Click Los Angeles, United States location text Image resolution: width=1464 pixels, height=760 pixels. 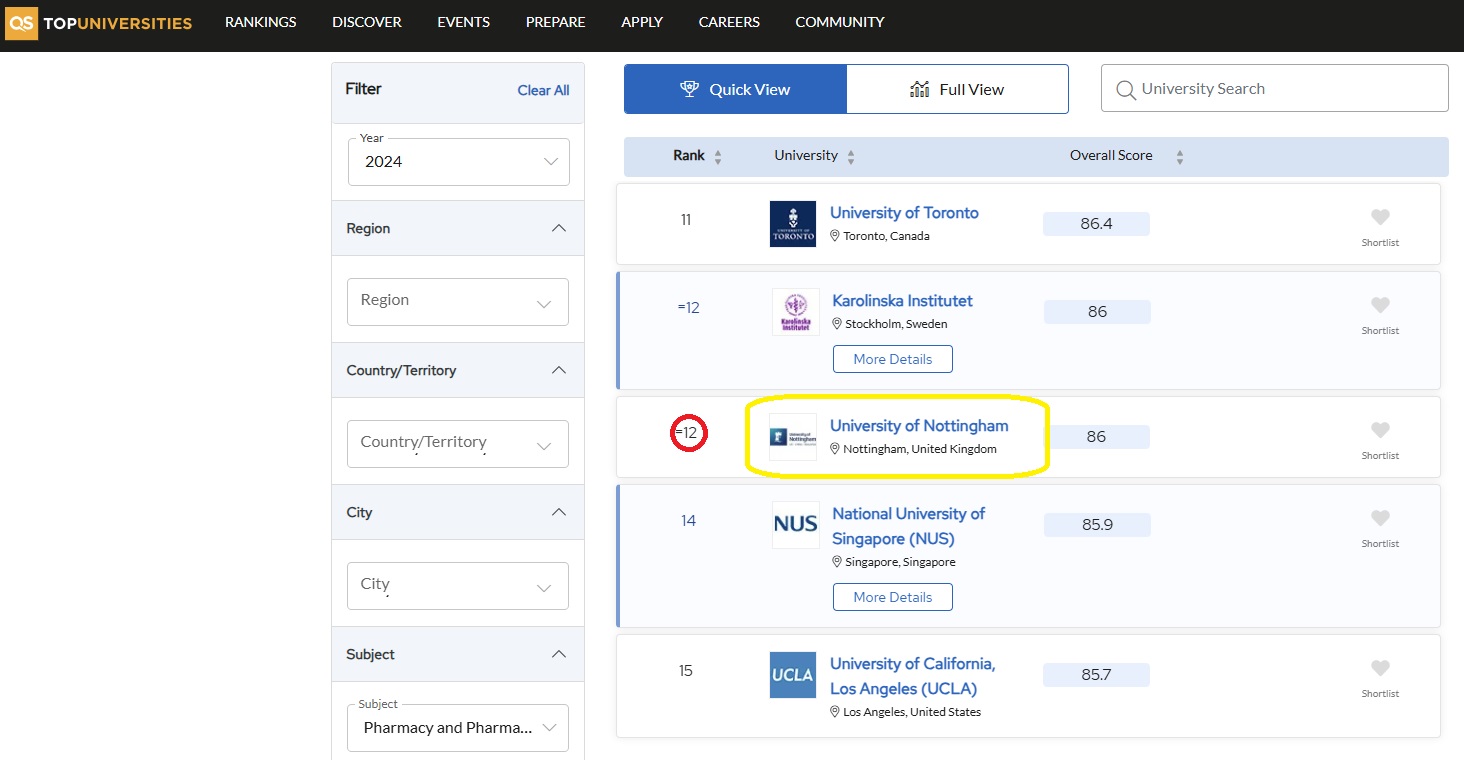(x=912, y=712)
